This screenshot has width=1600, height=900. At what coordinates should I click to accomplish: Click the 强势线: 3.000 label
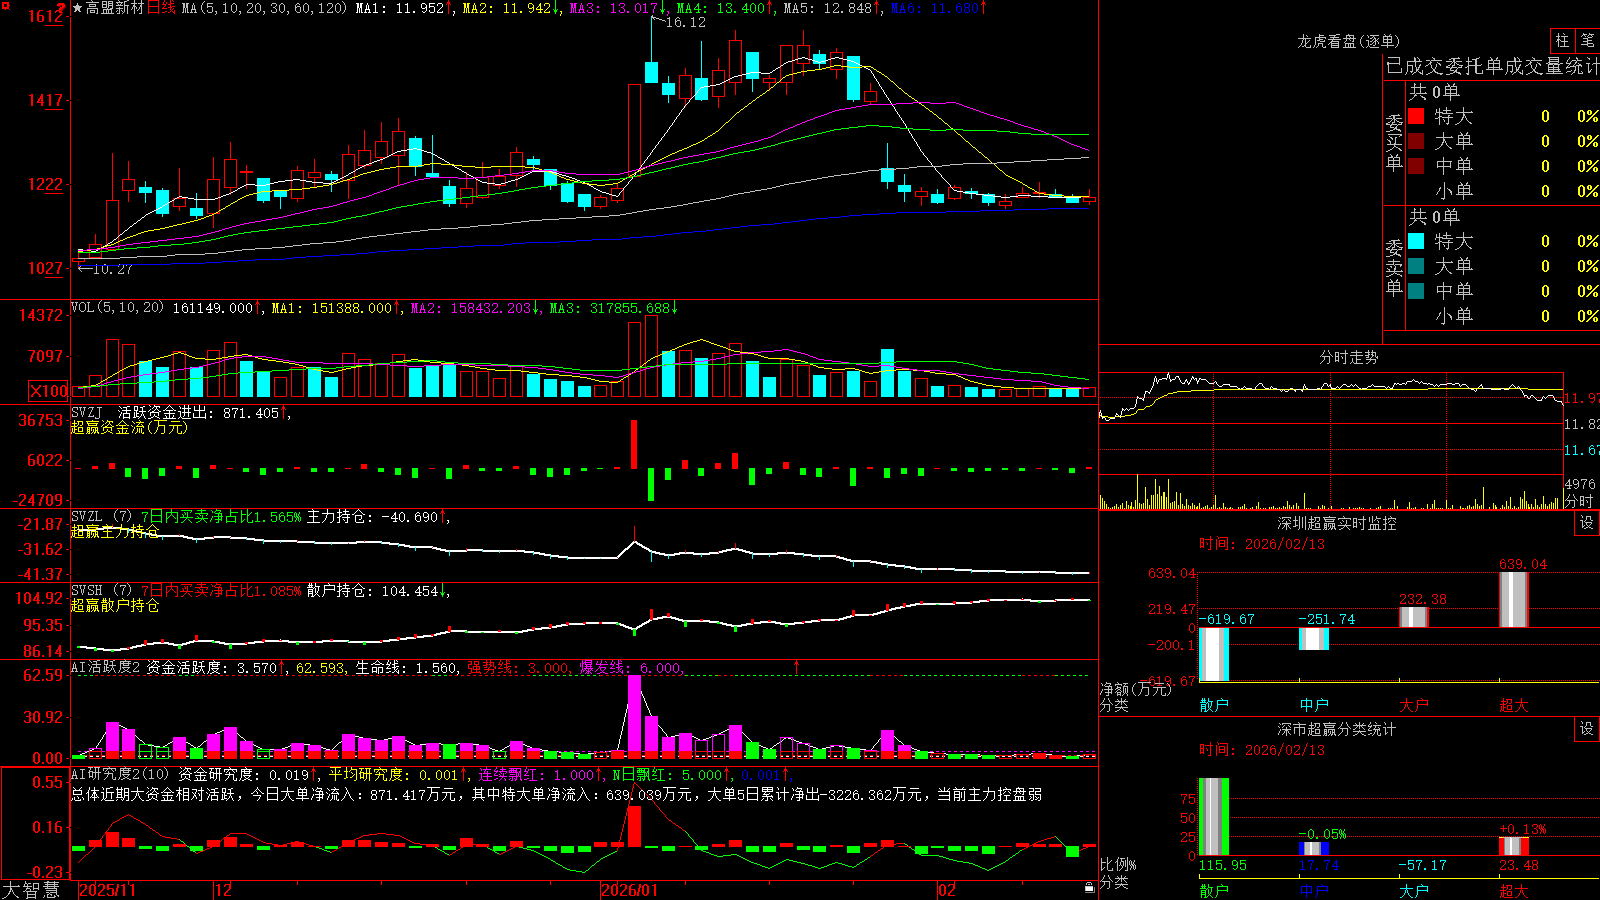(x=518, y=668)
